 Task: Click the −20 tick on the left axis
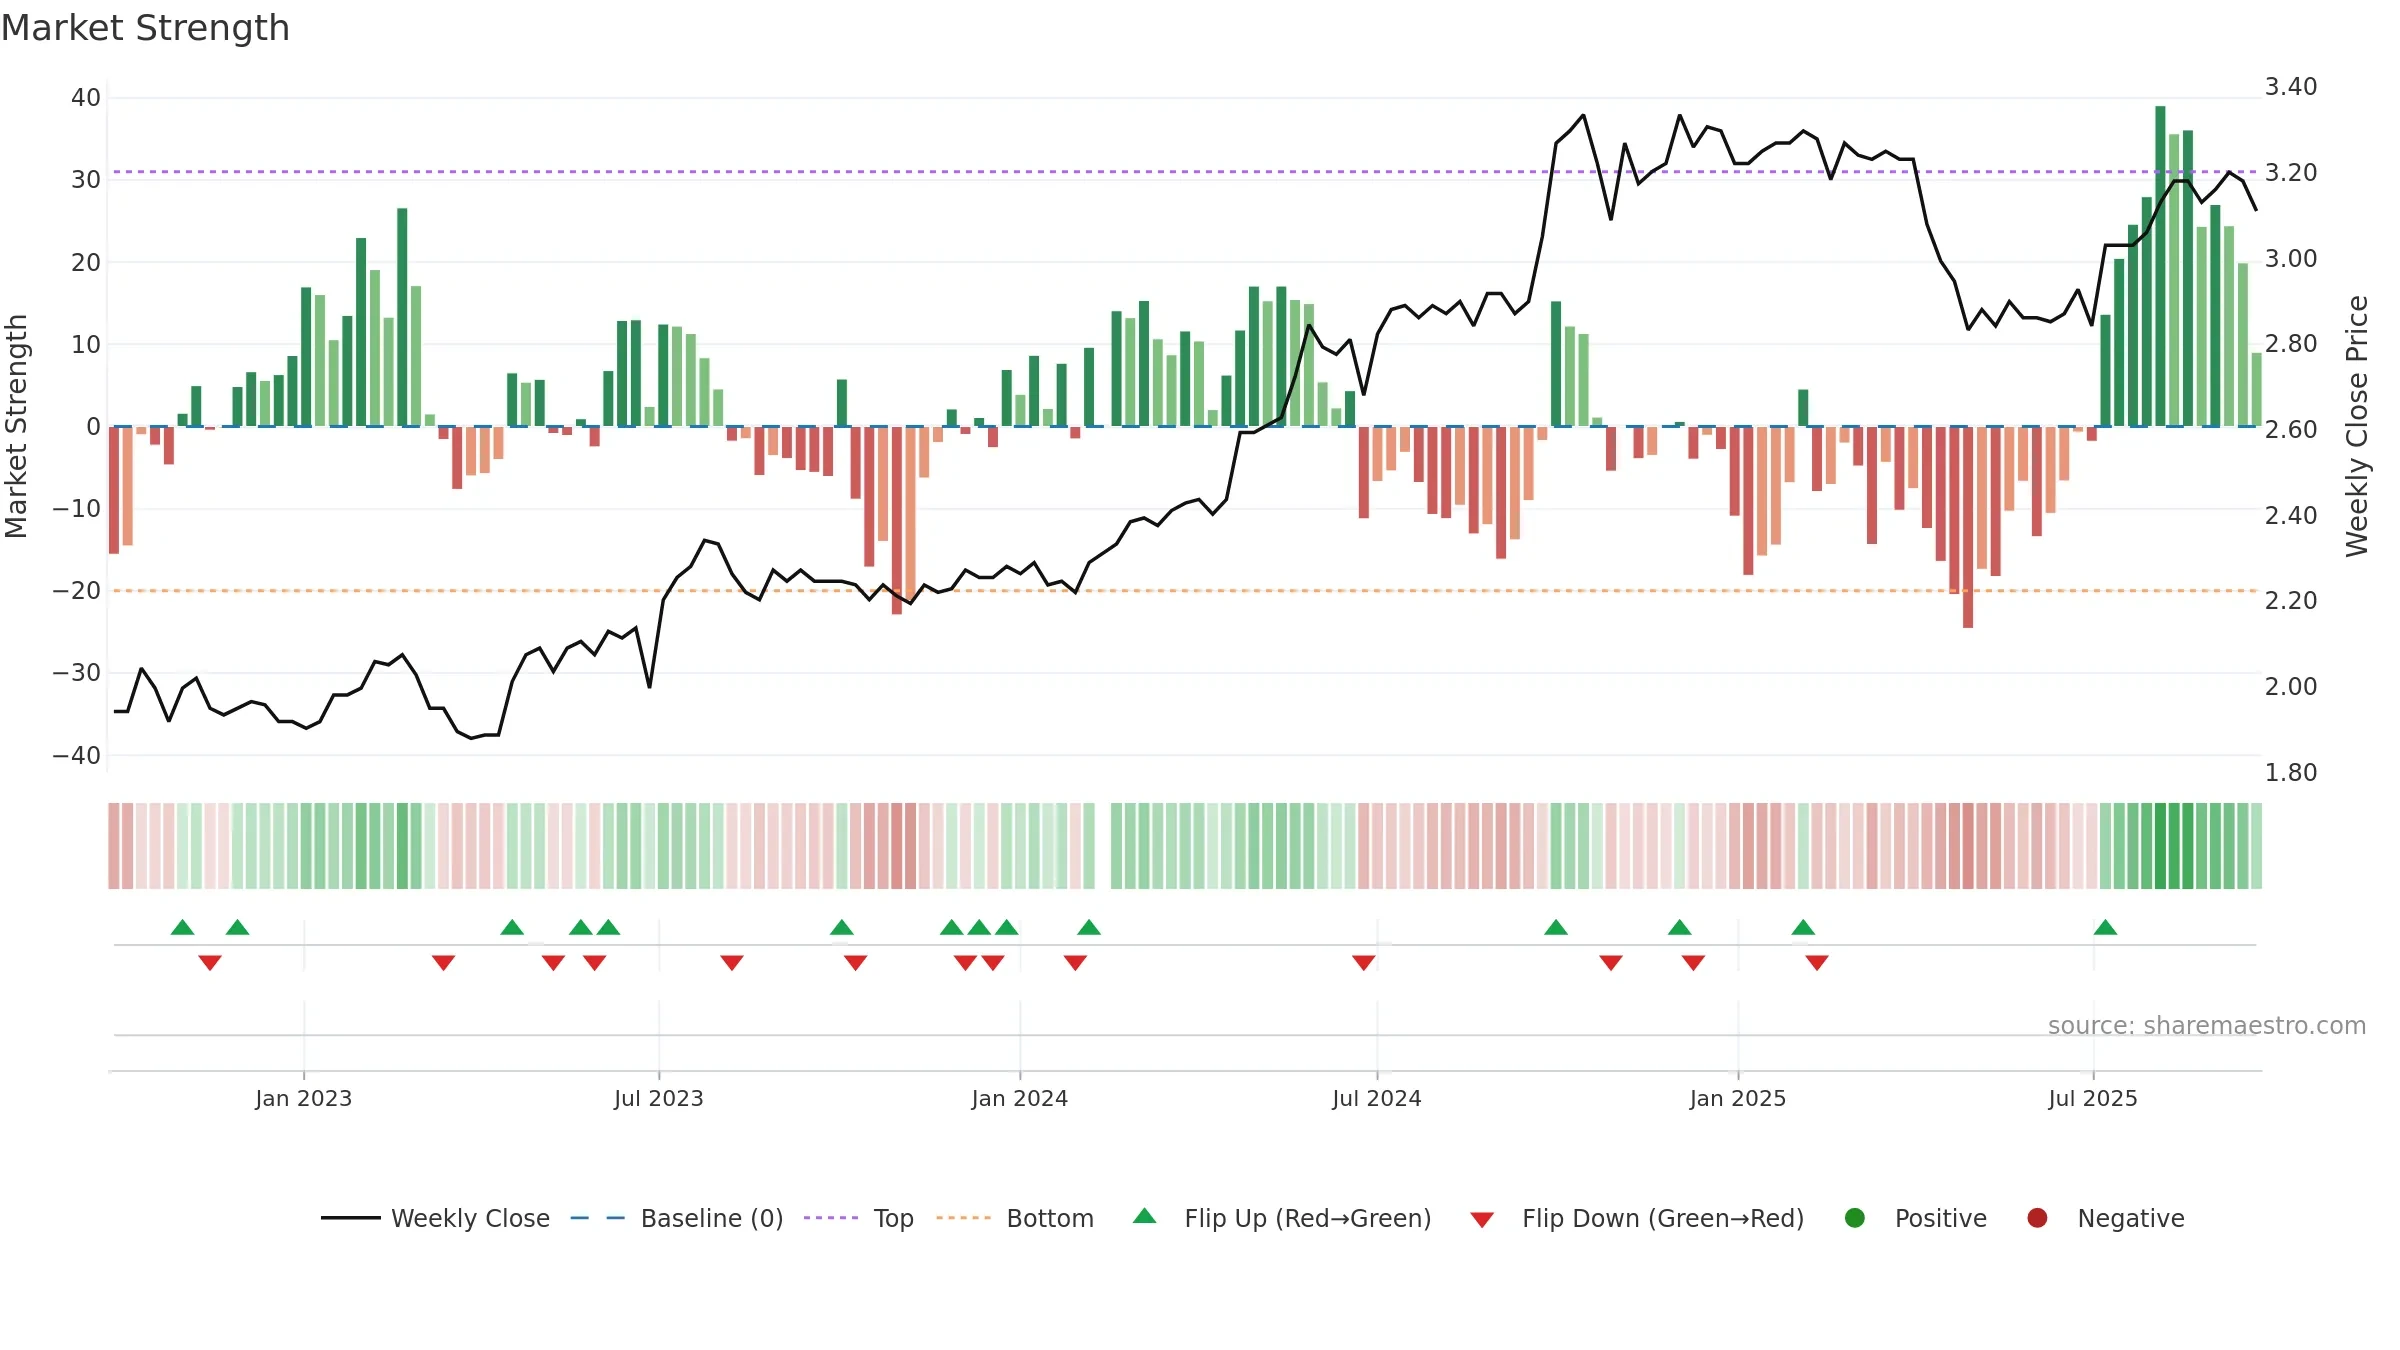[x=77, y=590]
